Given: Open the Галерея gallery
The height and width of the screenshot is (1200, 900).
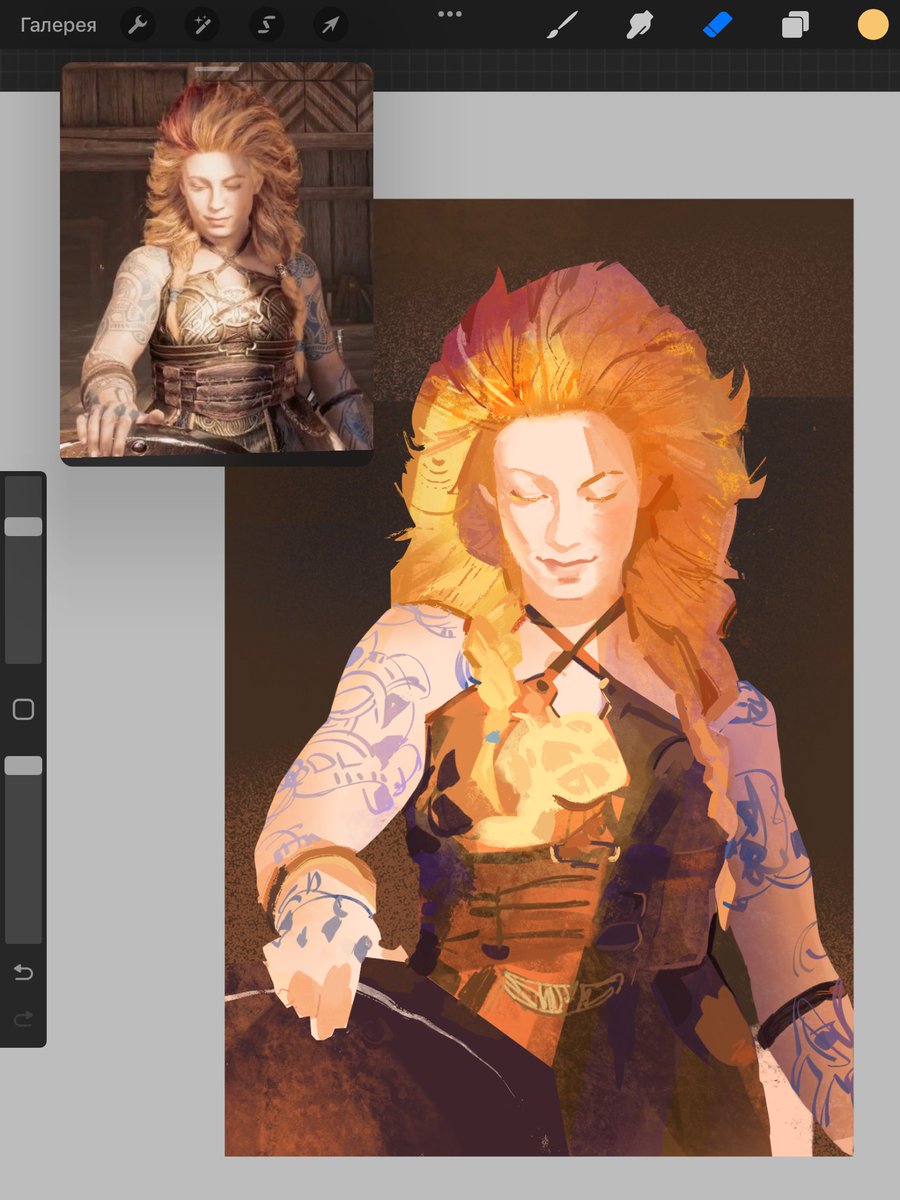Looking at the screenshot, I should 59,25.
